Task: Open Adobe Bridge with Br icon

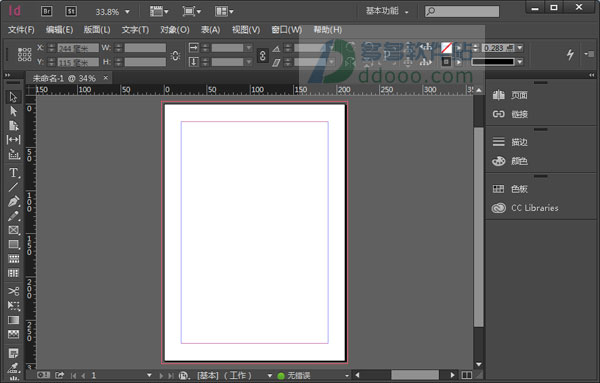Action: click(x=47, y=11)
